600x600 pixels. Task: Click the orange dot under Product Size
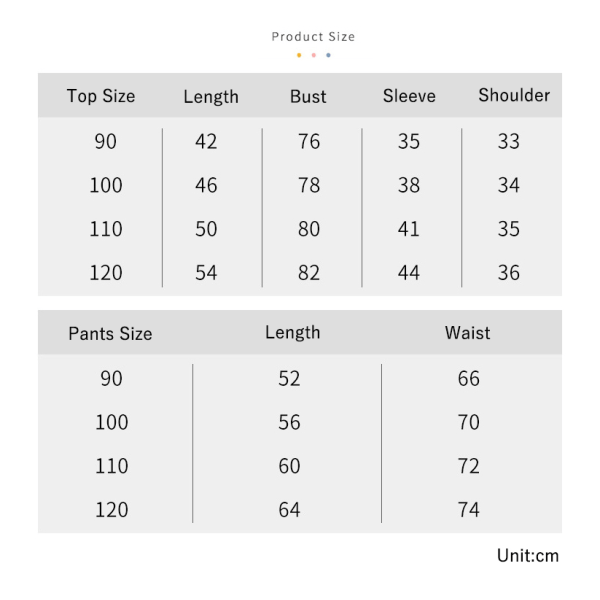click(x=299, y=55)
